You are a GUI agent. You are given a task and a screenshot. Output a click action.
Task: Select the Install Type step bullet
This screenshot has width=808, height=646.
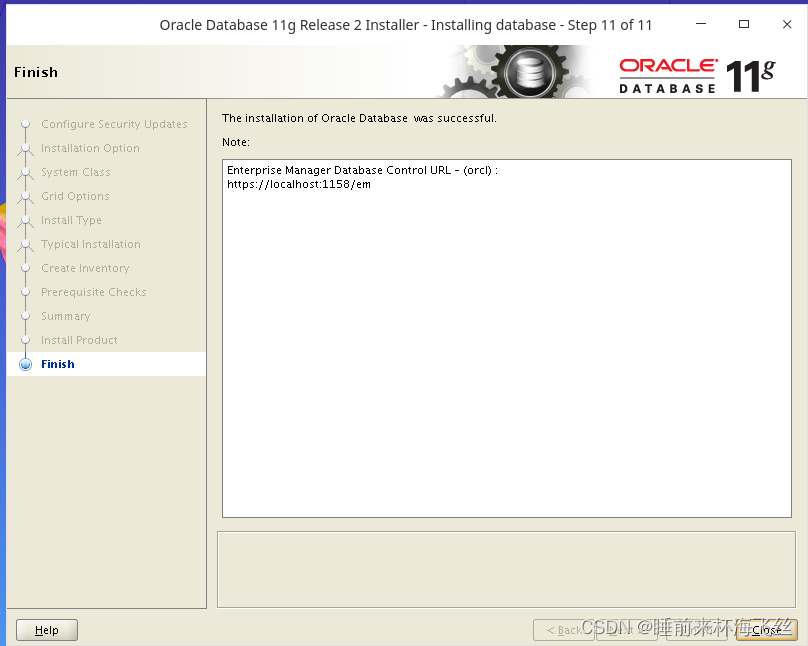[25, 220]
